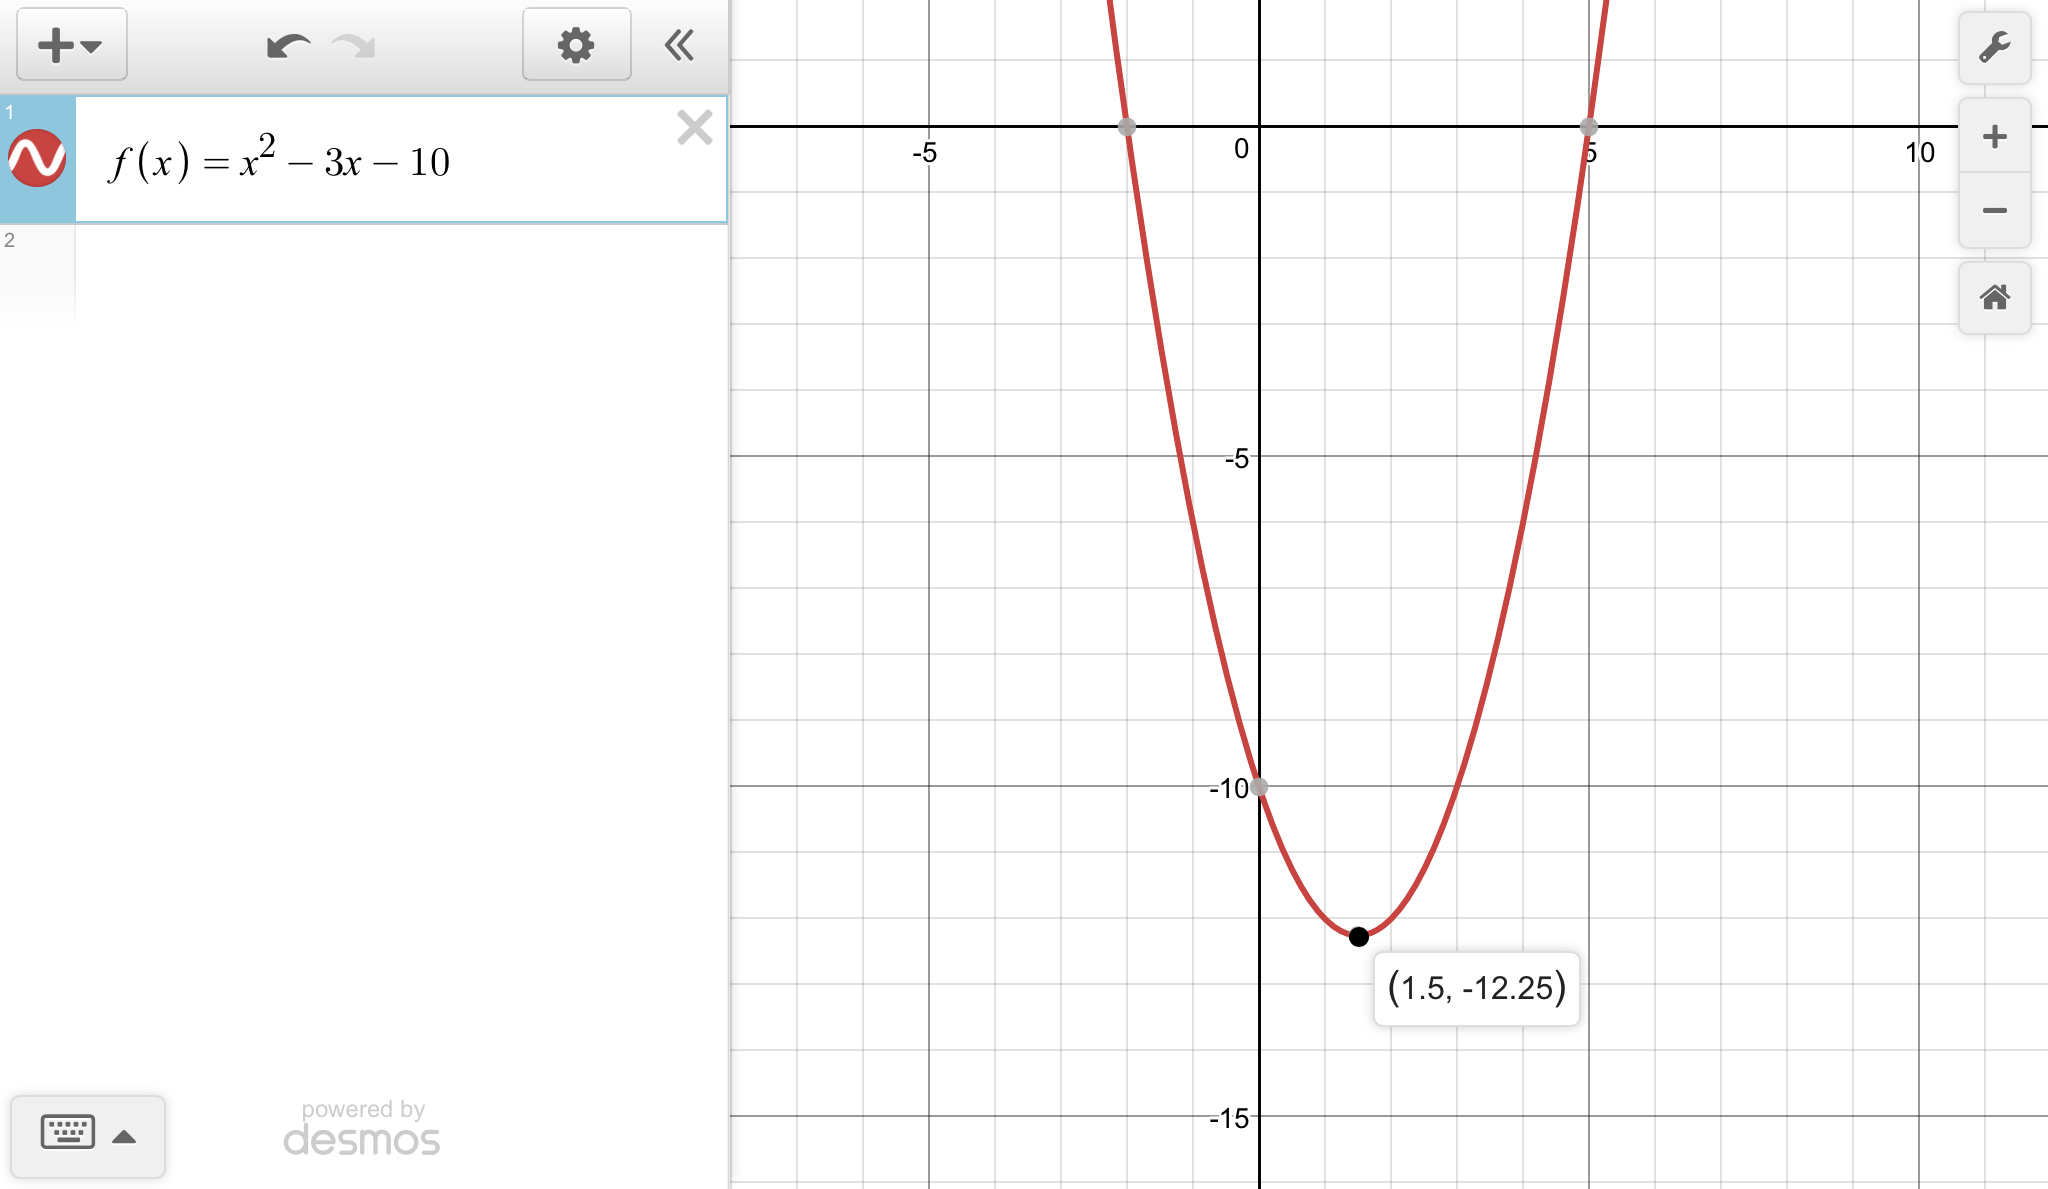Zoom in on the graph
Viewport: 2048px width, 1189px height.
[1994, 137]
